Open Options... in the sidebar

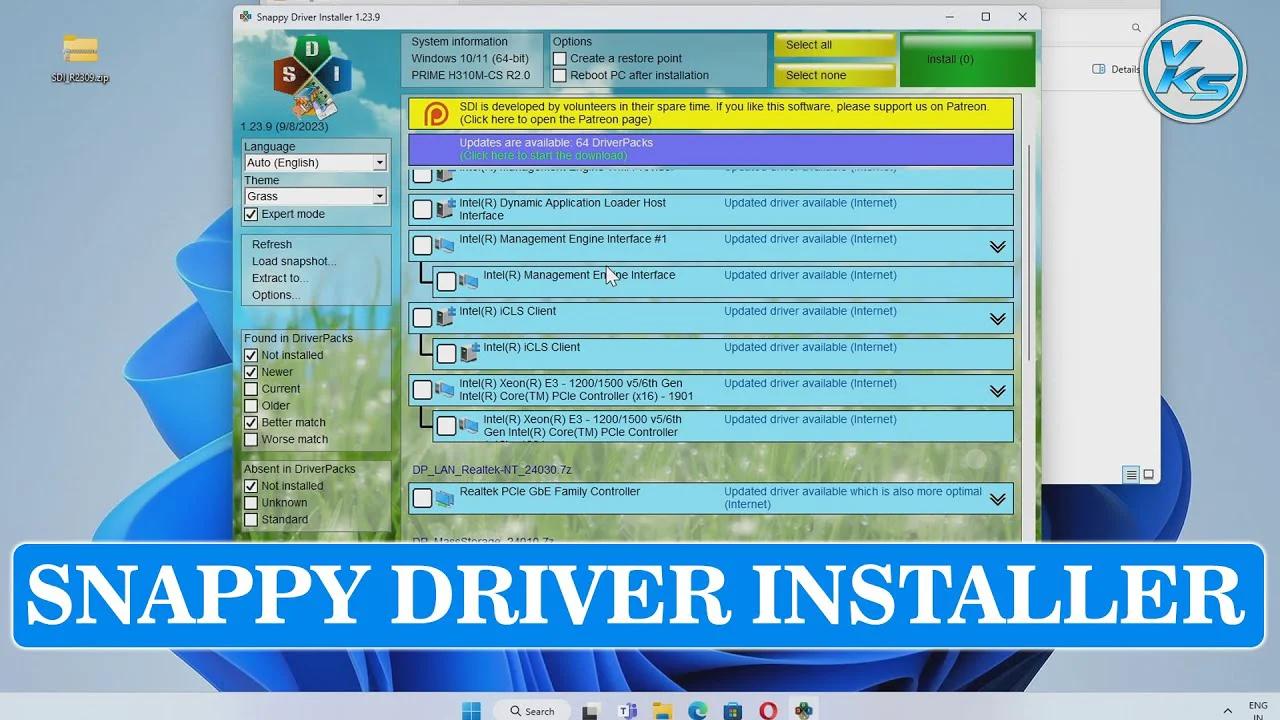(x=276, y=295)
